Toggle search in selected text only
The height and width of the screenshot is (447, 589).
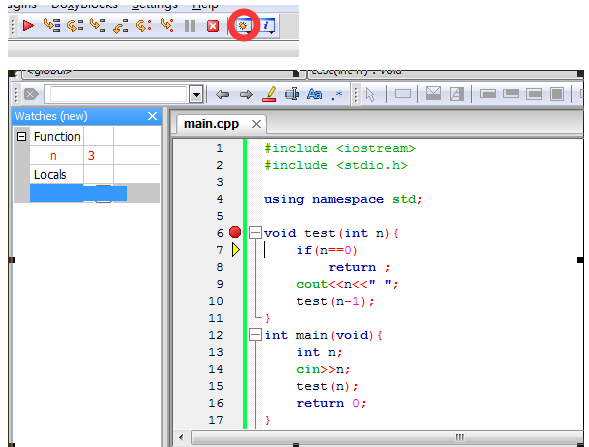point(292,94)
